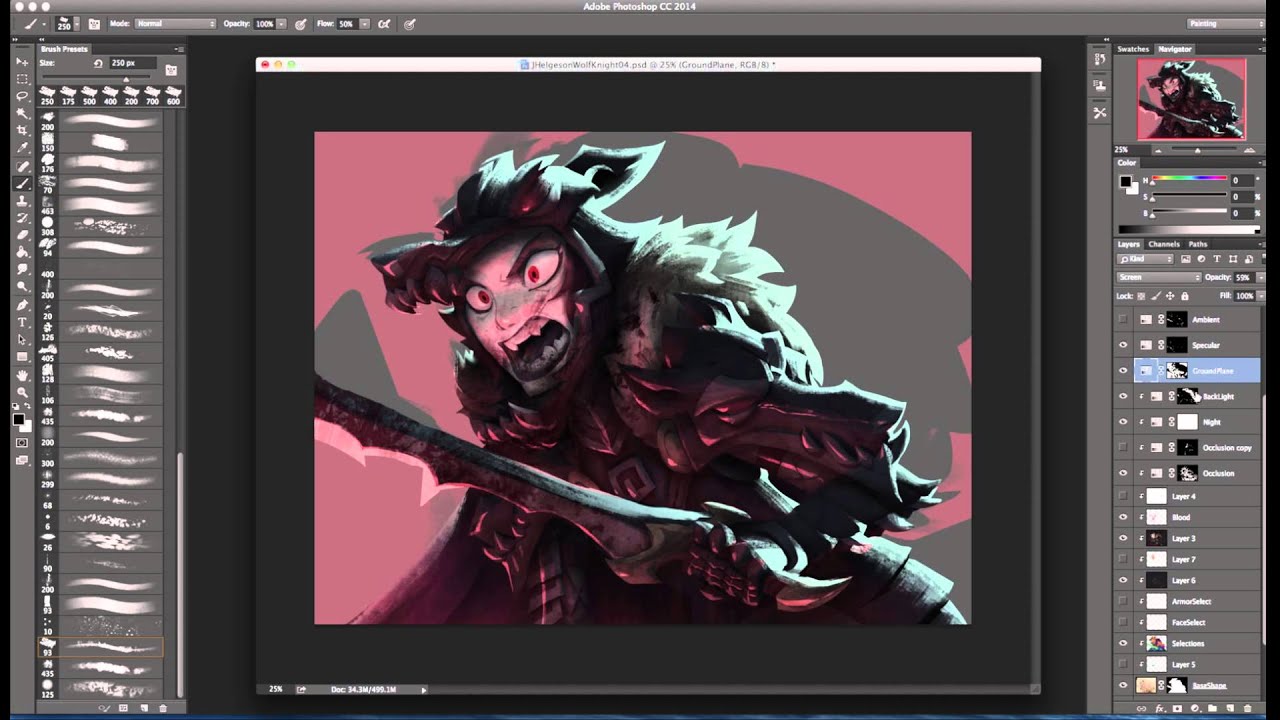Select the Occlusion layer

click(1197, 473)
